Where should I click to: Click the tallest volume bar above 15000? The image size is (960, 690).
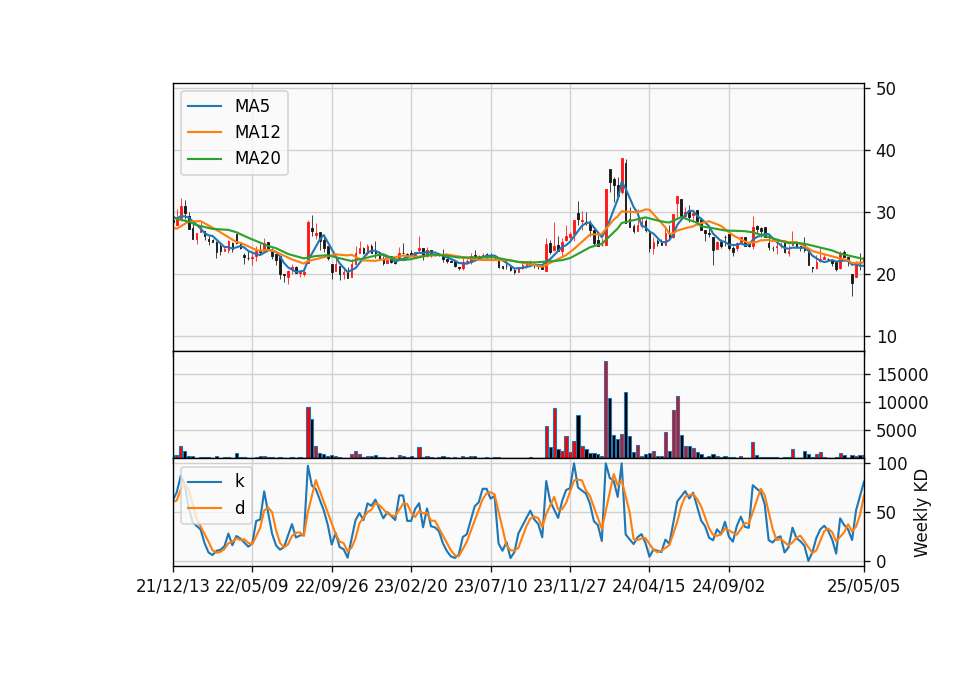coord(606,410)
